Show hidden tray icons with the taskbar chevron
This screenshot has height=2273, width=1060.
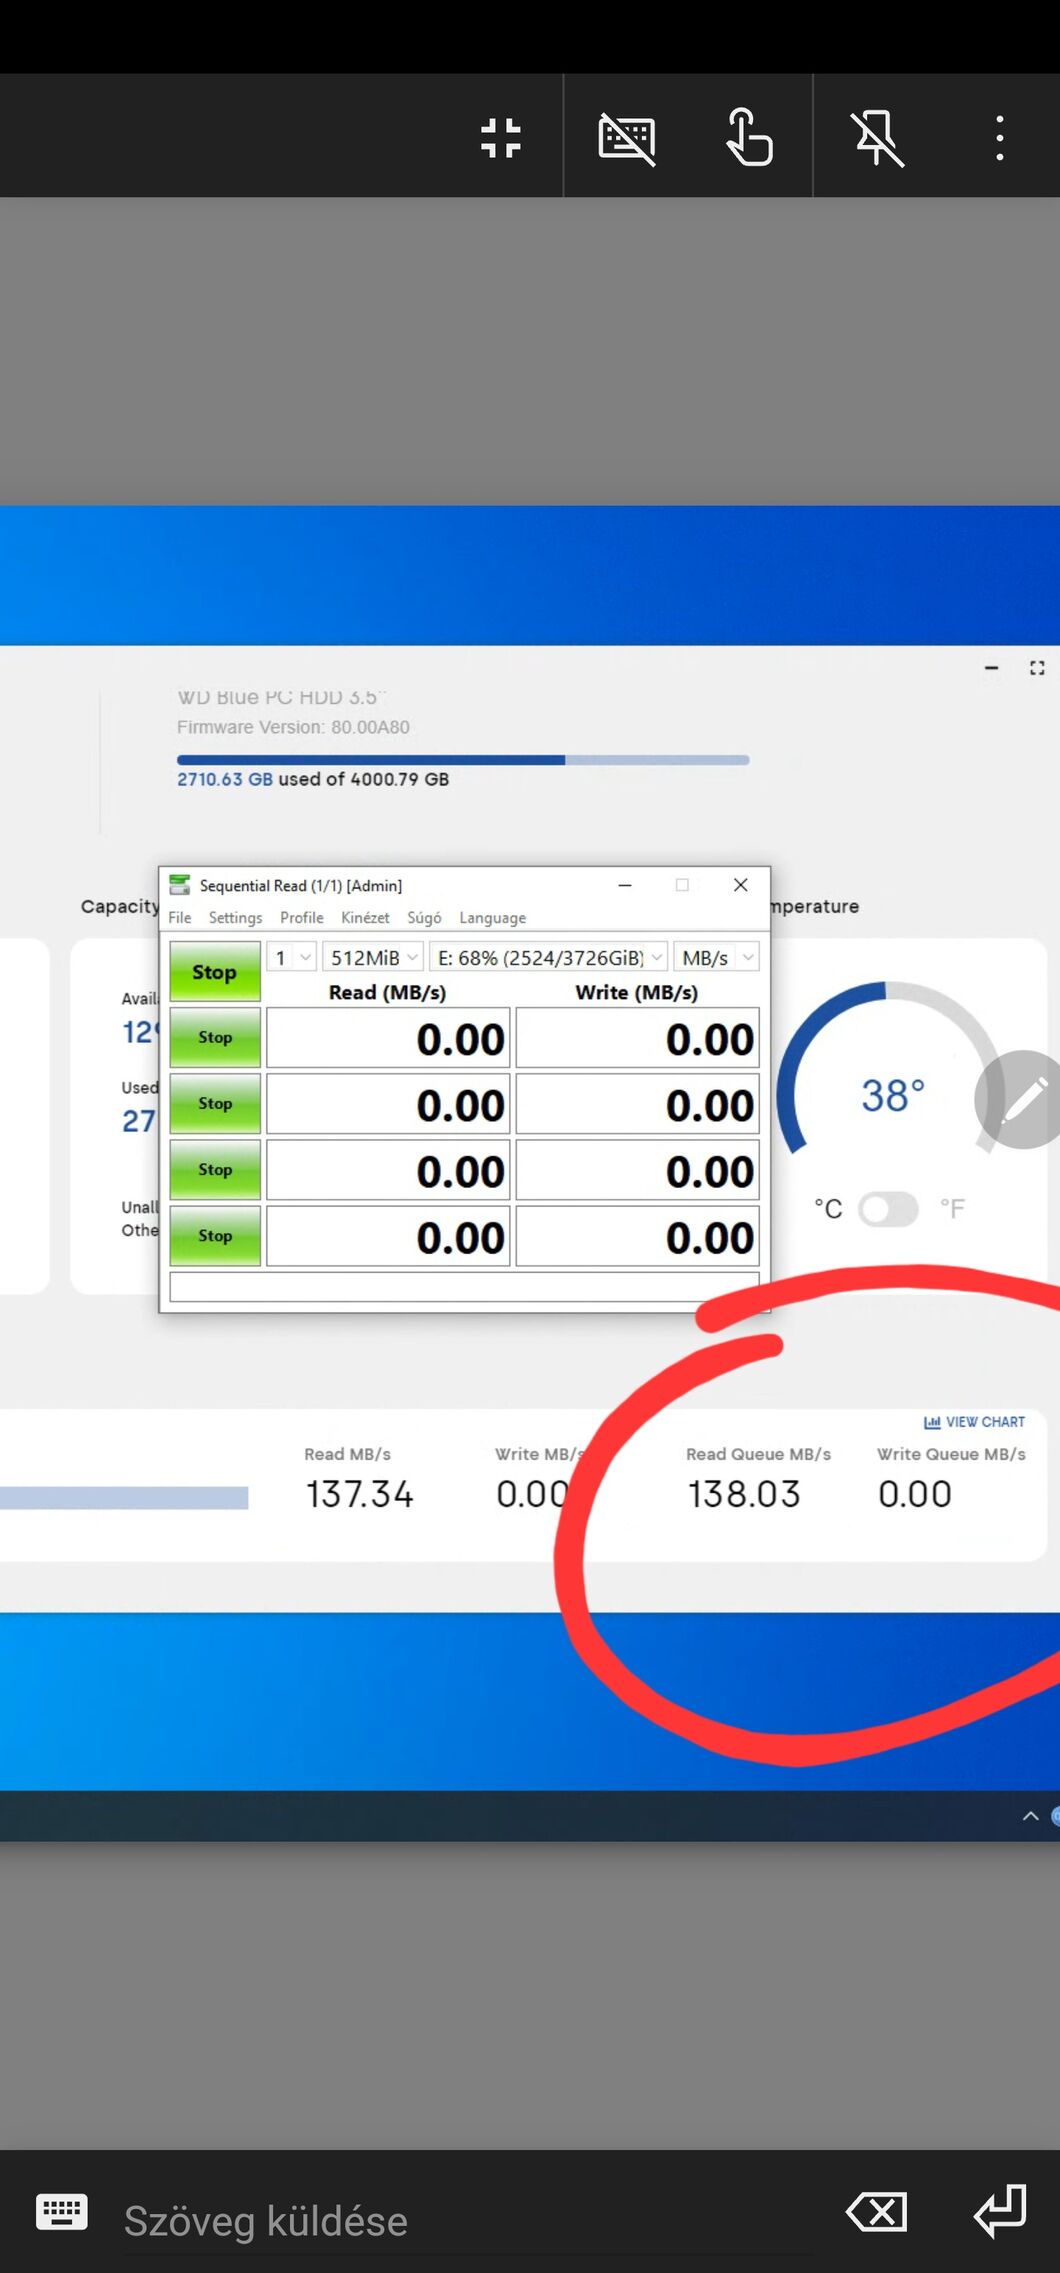pos(1030,1816)
